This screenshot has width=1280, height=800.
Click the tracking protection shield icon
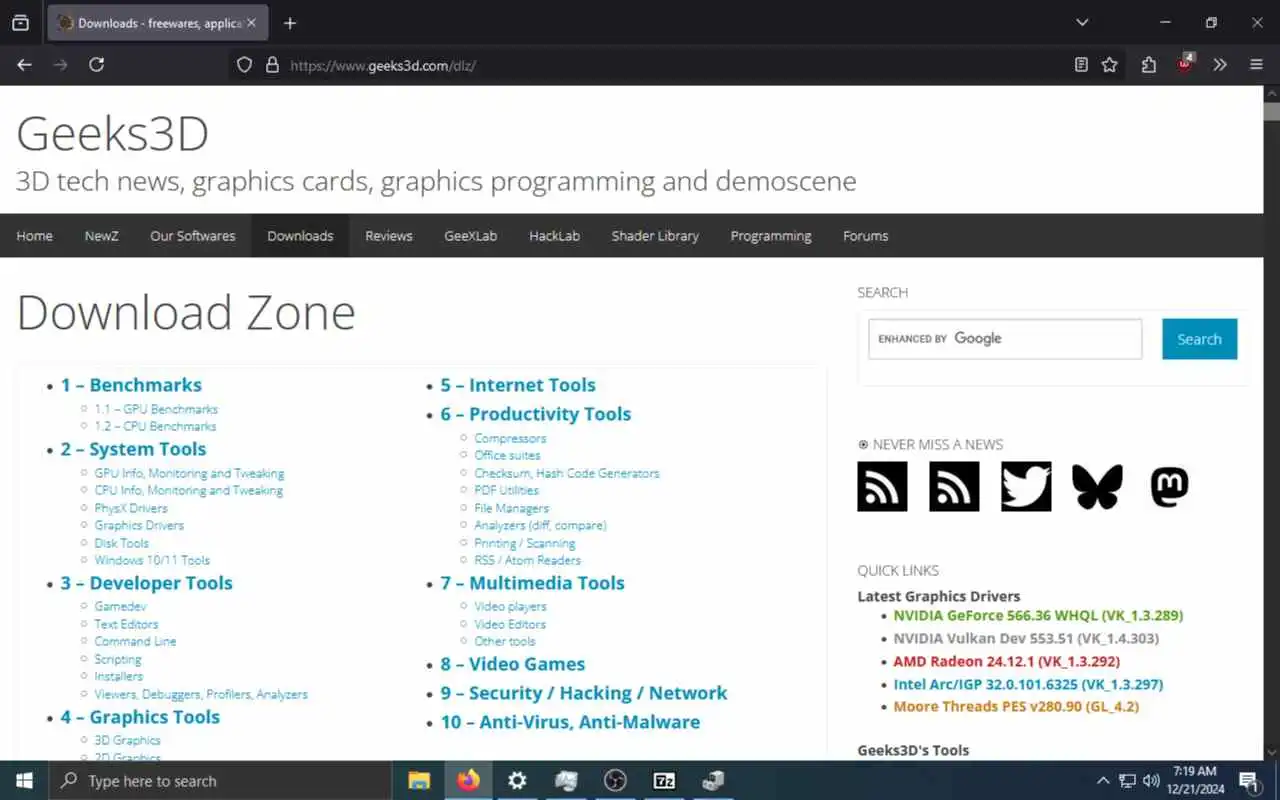point(244,65)
